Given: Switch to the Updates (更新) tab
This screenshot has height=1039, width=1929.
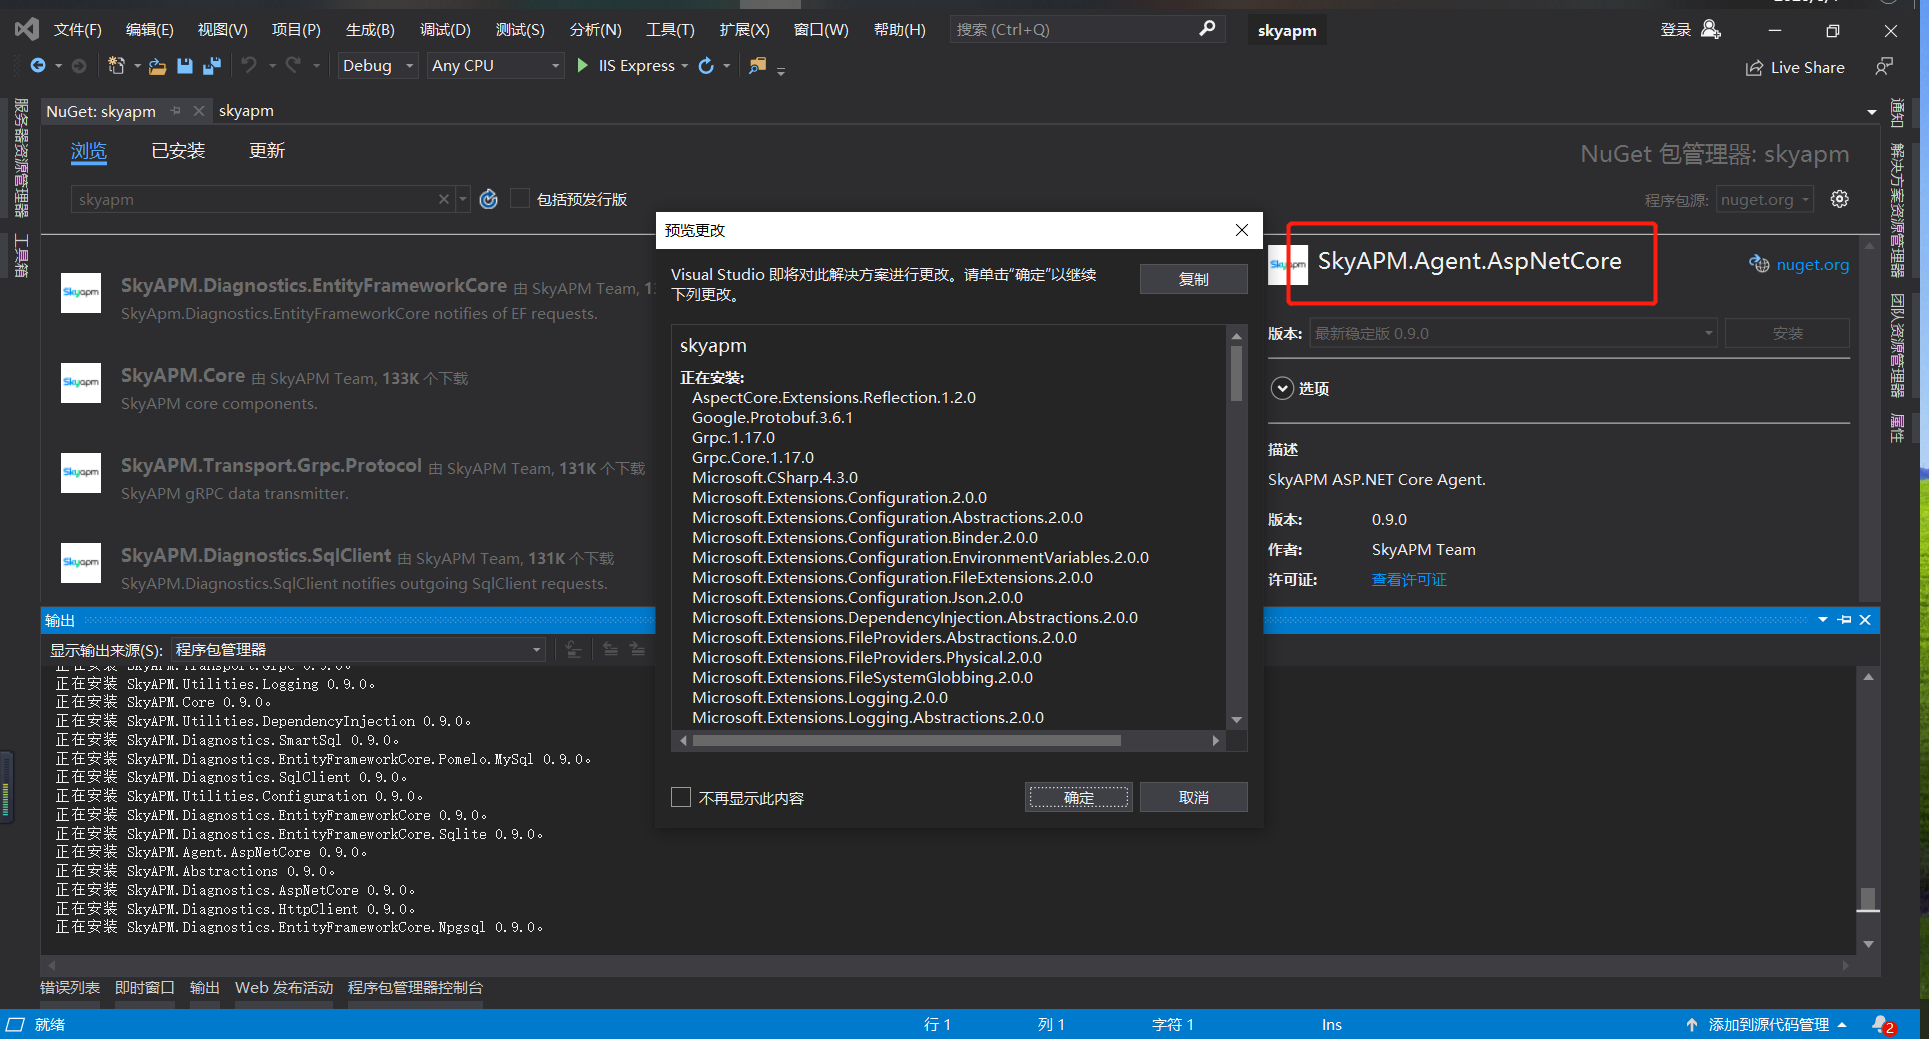Looking at the screenshot, I should 267,151.
